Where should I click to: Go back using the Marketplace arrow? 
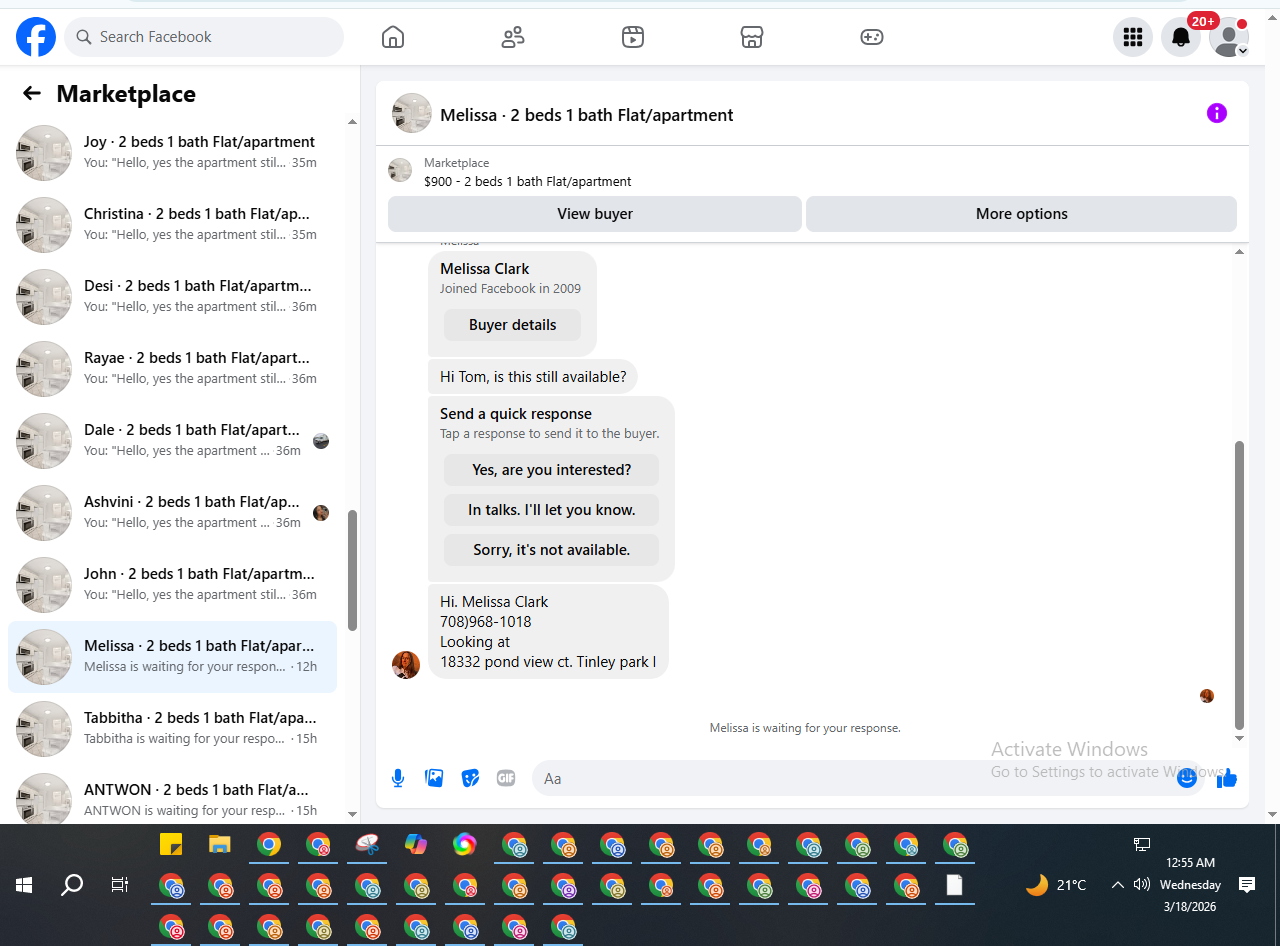pyautogui.click(x=32, y=93)
